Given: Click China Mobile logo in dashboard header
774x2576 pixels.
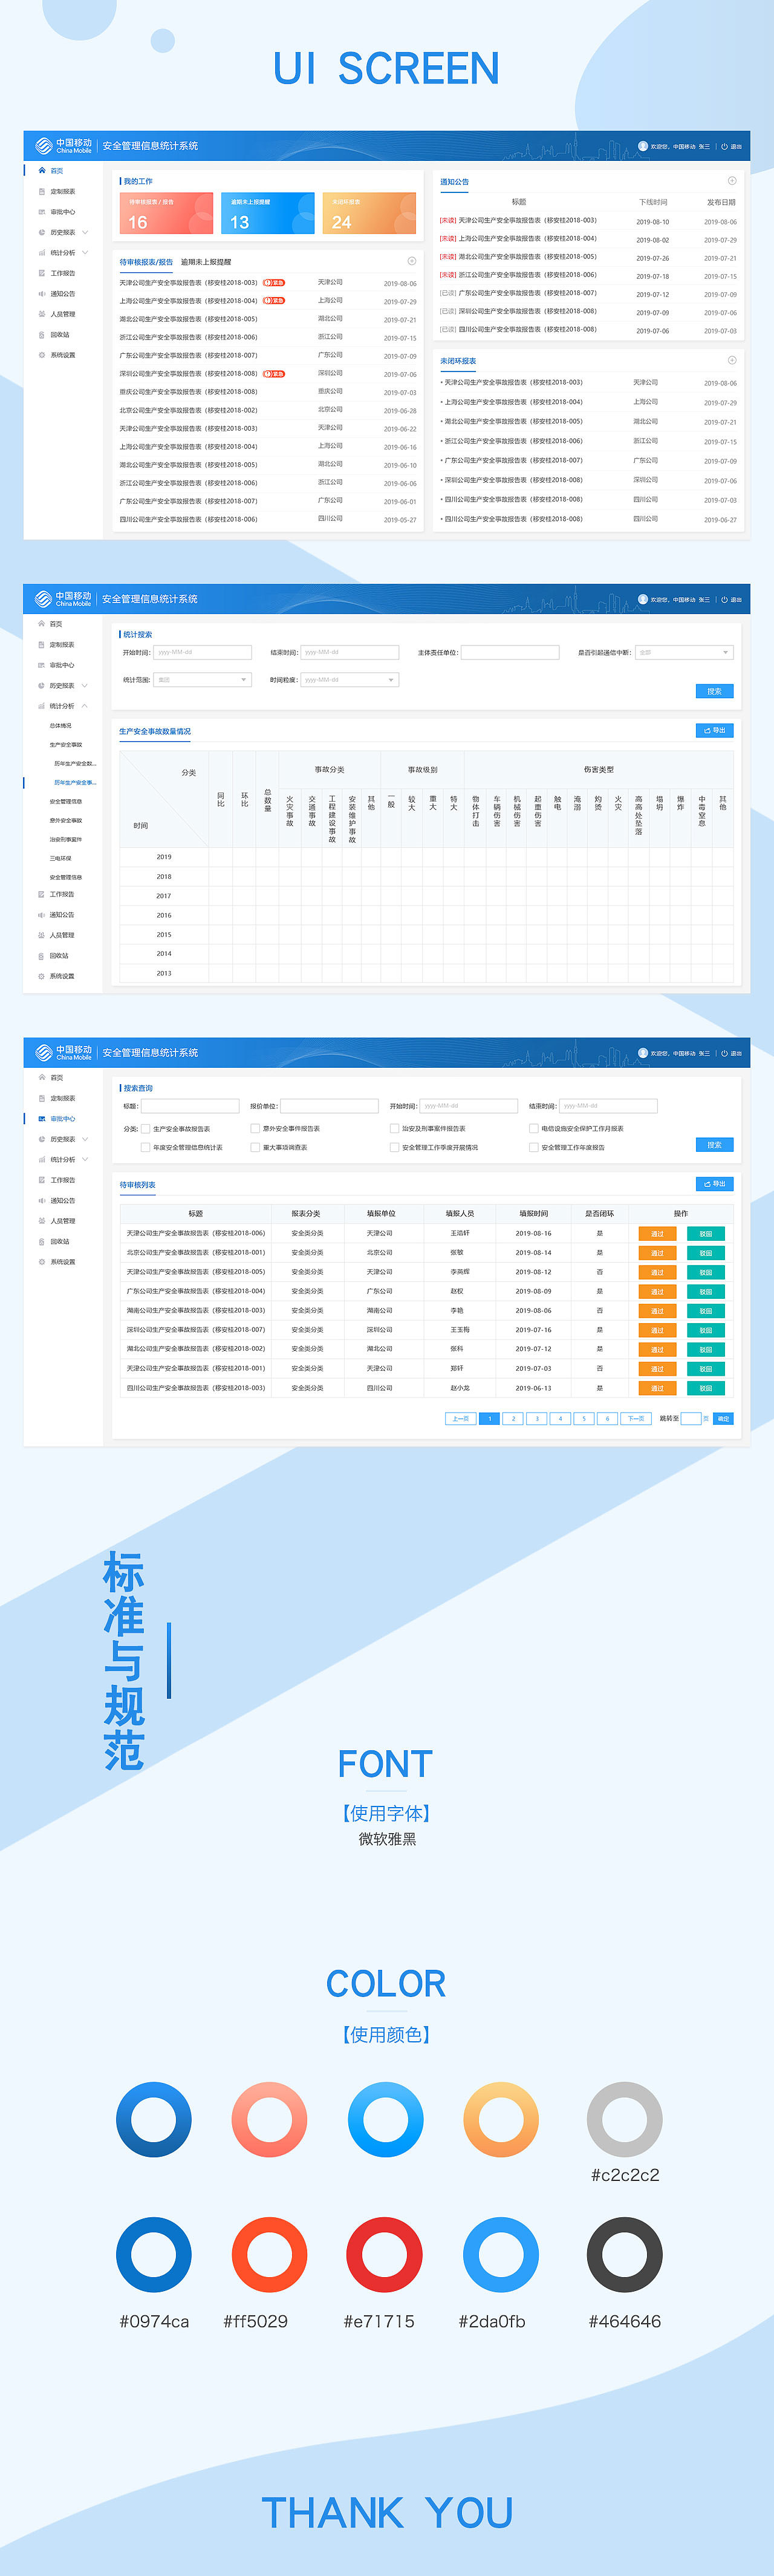Looking at the screenshot, I should coord(63,146).
